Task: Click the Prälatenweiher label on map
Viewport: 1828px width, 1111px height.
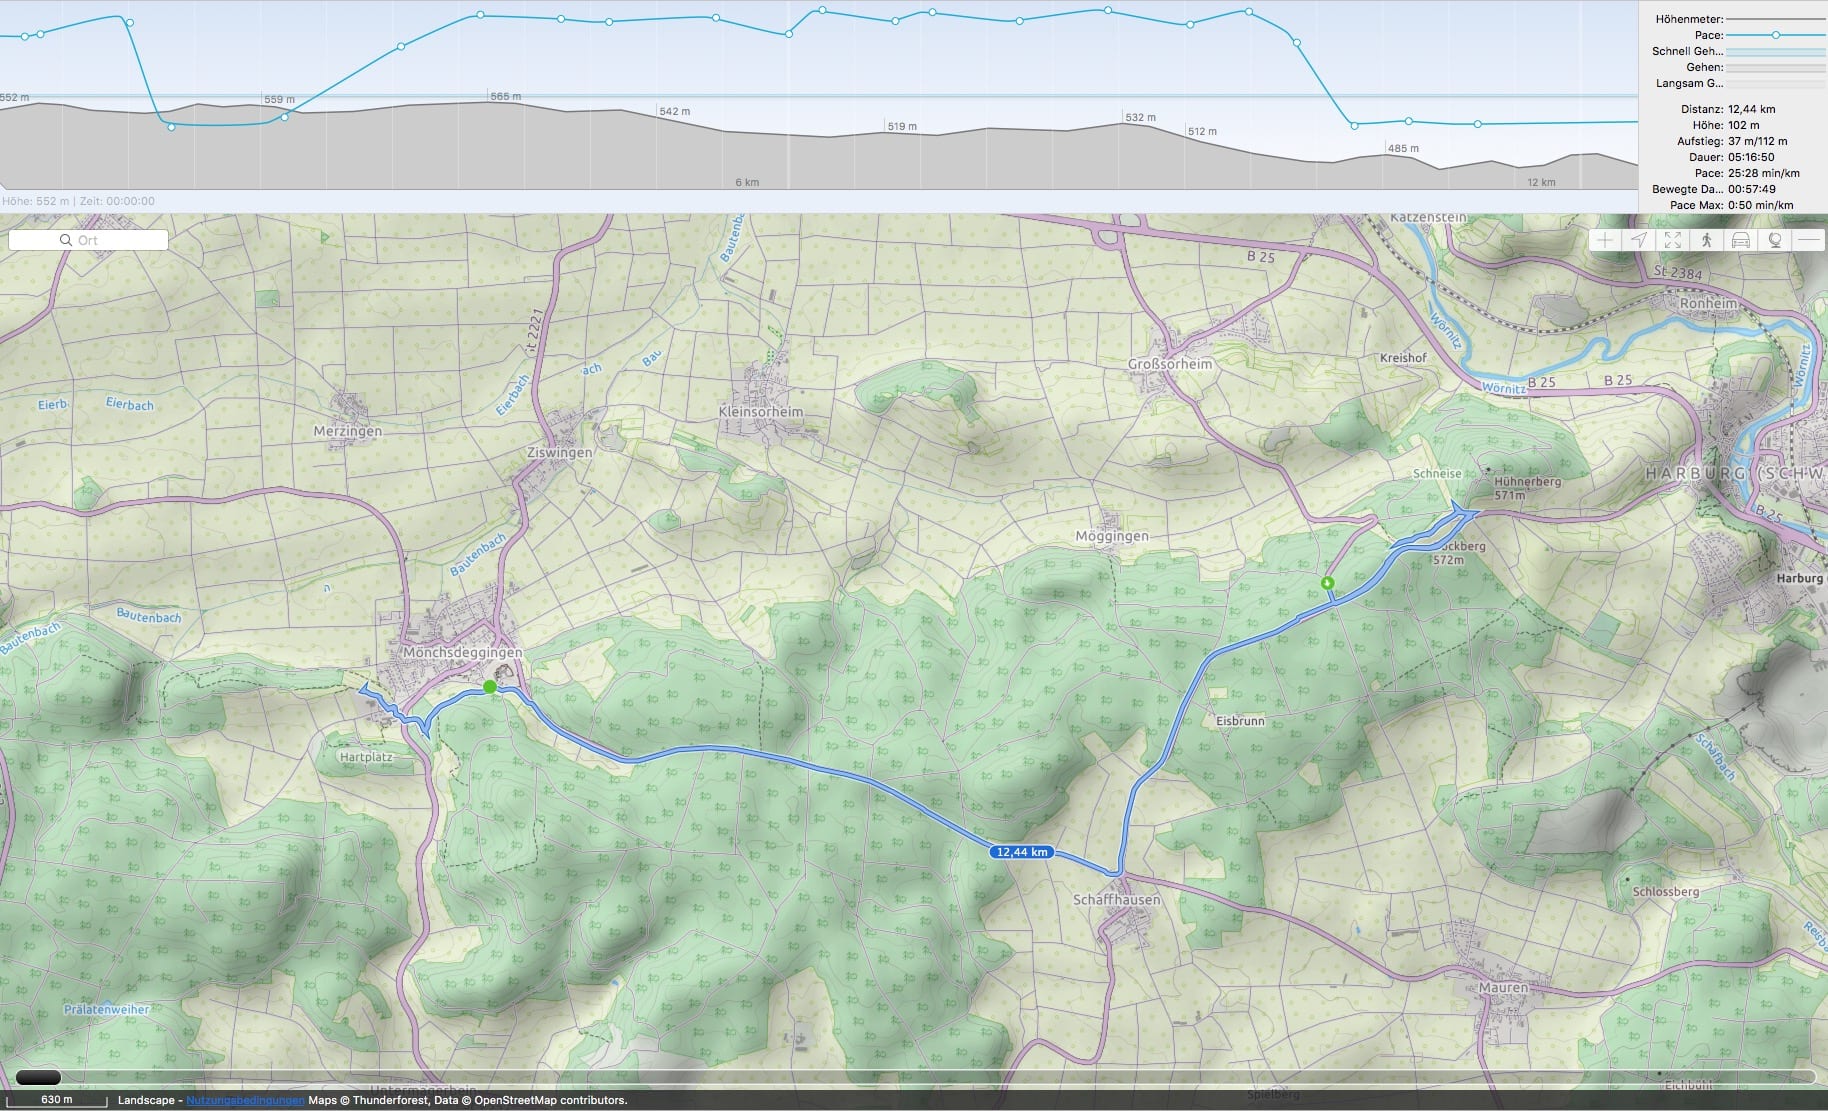Action: [107, 1009]
